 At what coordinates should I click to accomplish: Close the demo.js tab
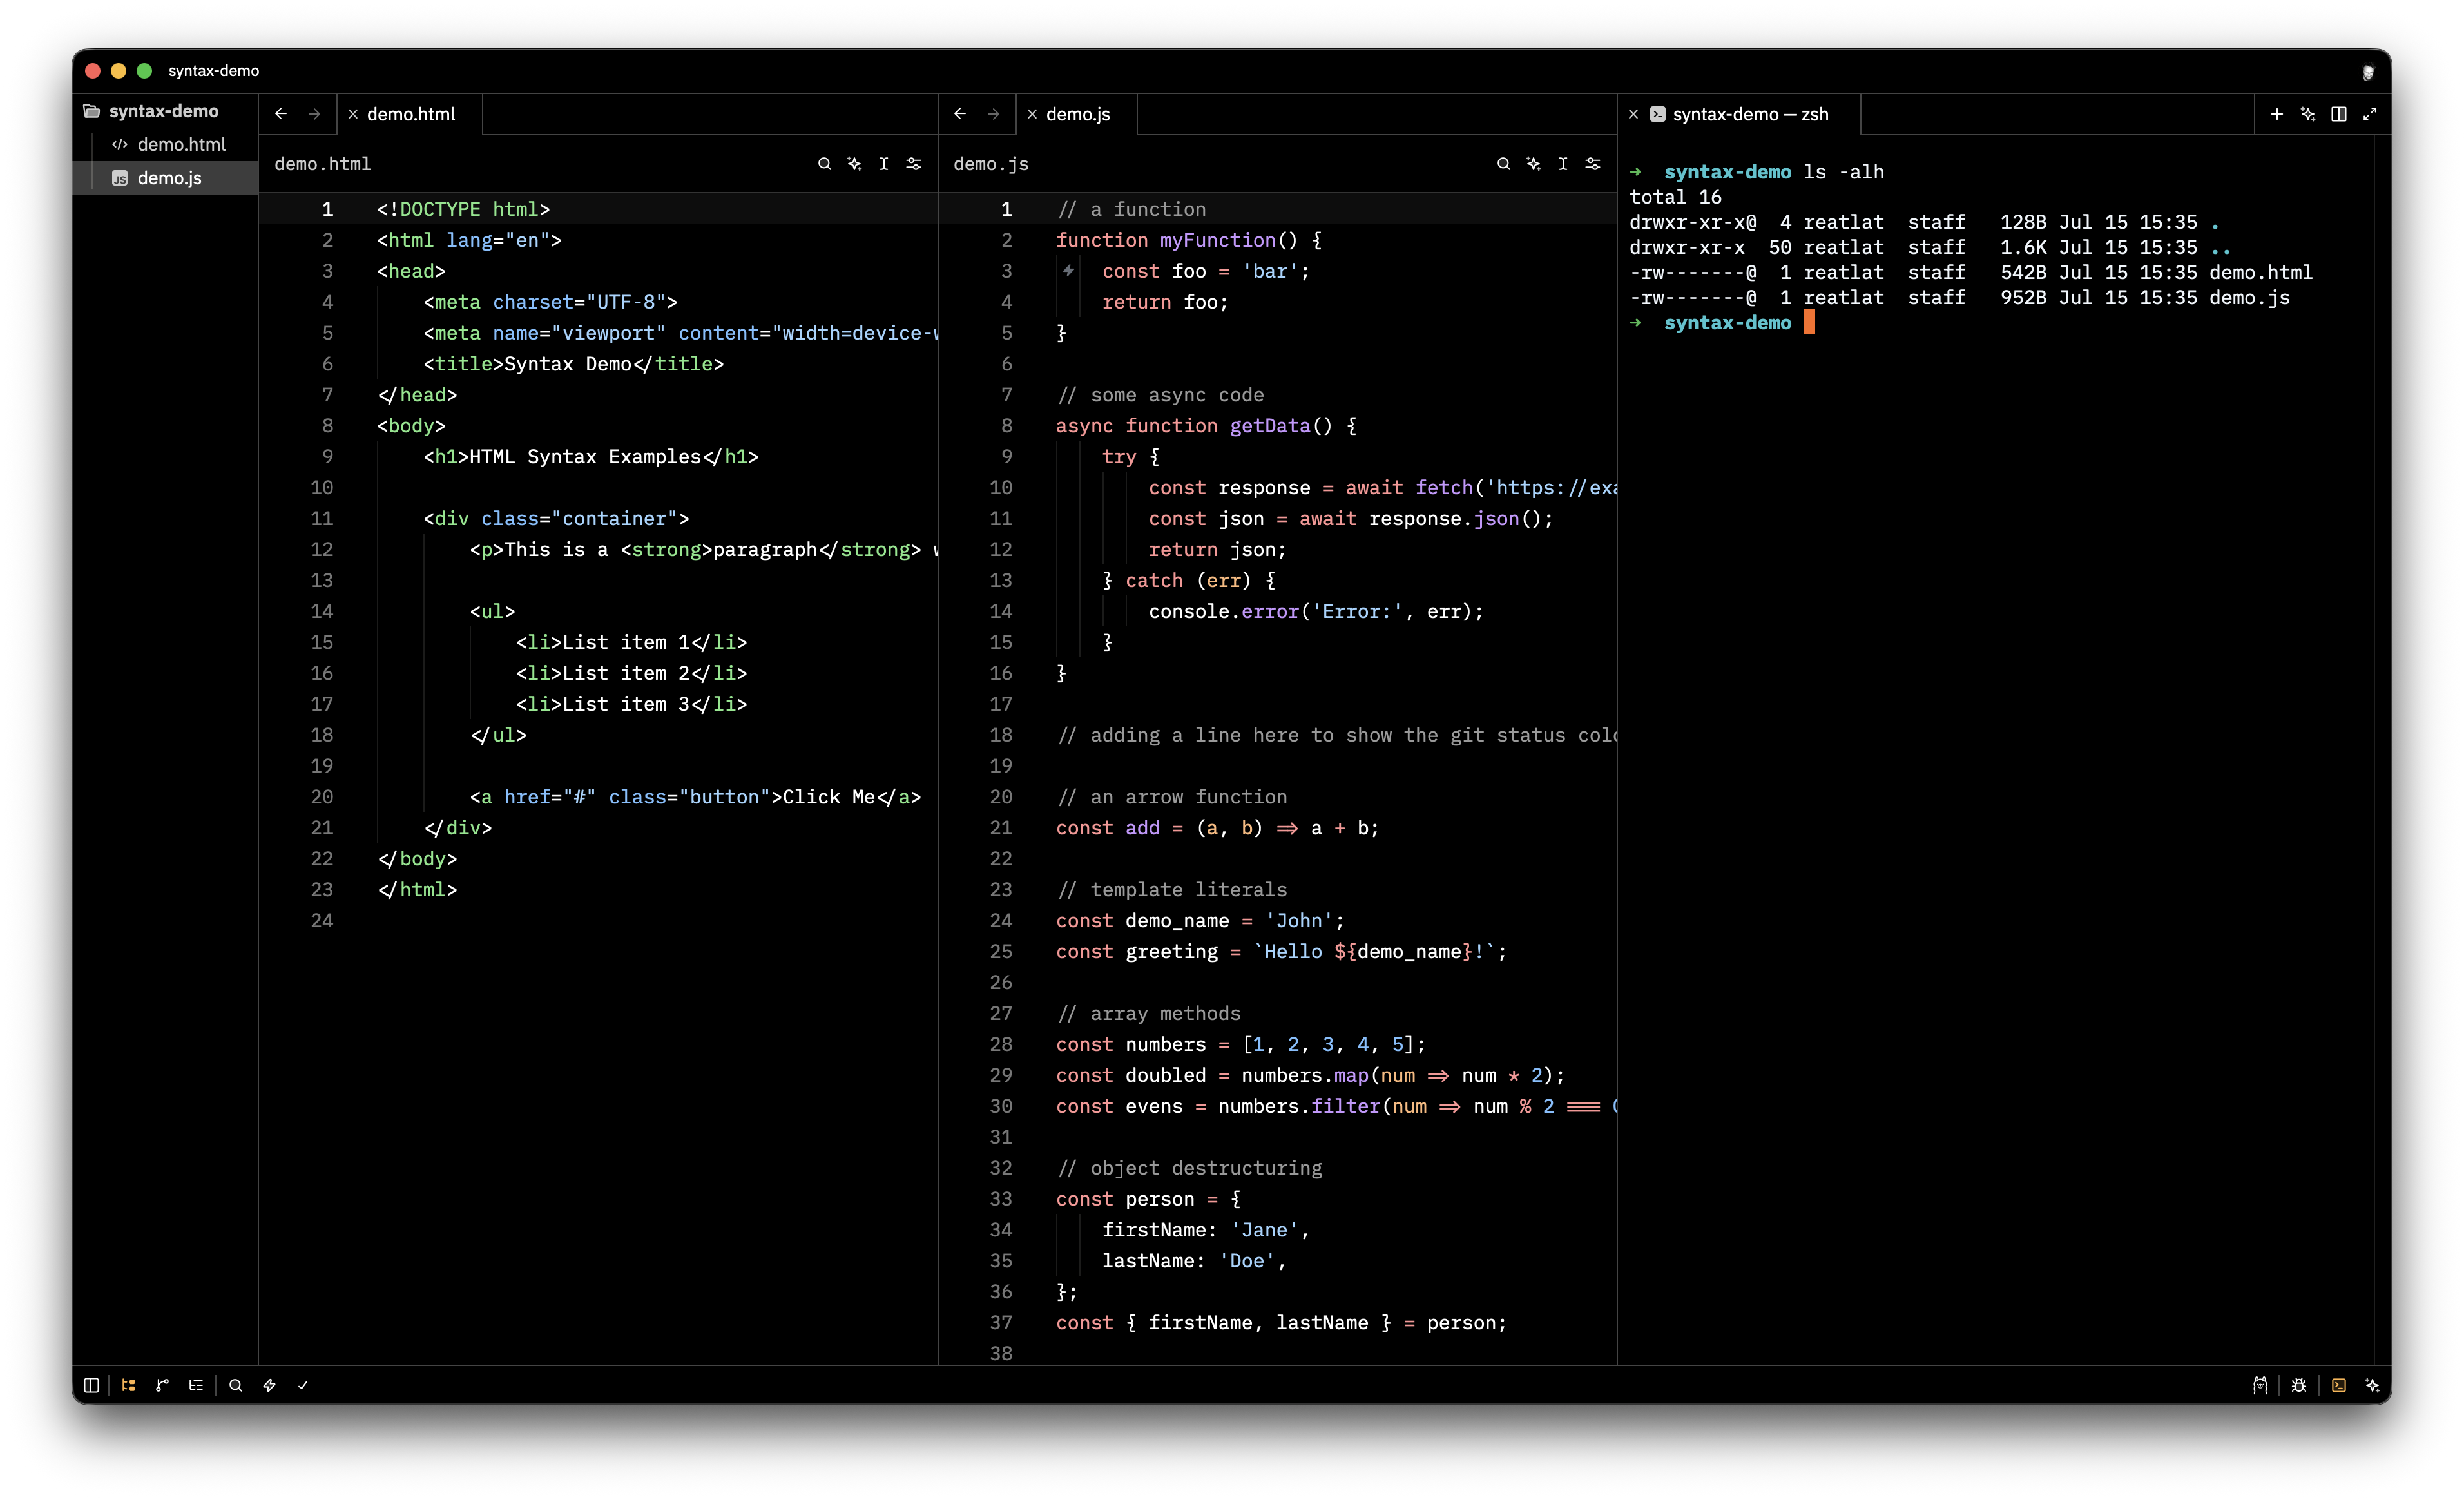[1032, 114]
